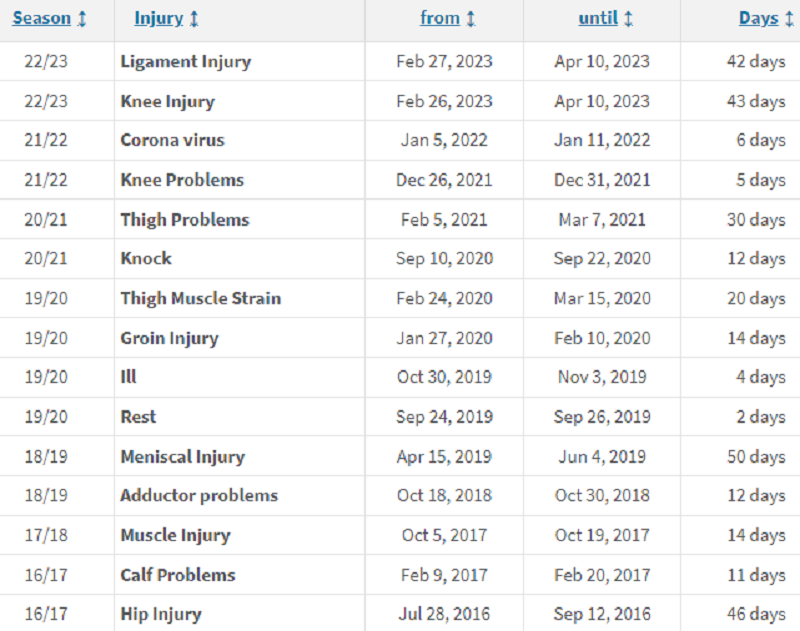
Task: Select the Hip Injury row
Action: click(161, 614)
